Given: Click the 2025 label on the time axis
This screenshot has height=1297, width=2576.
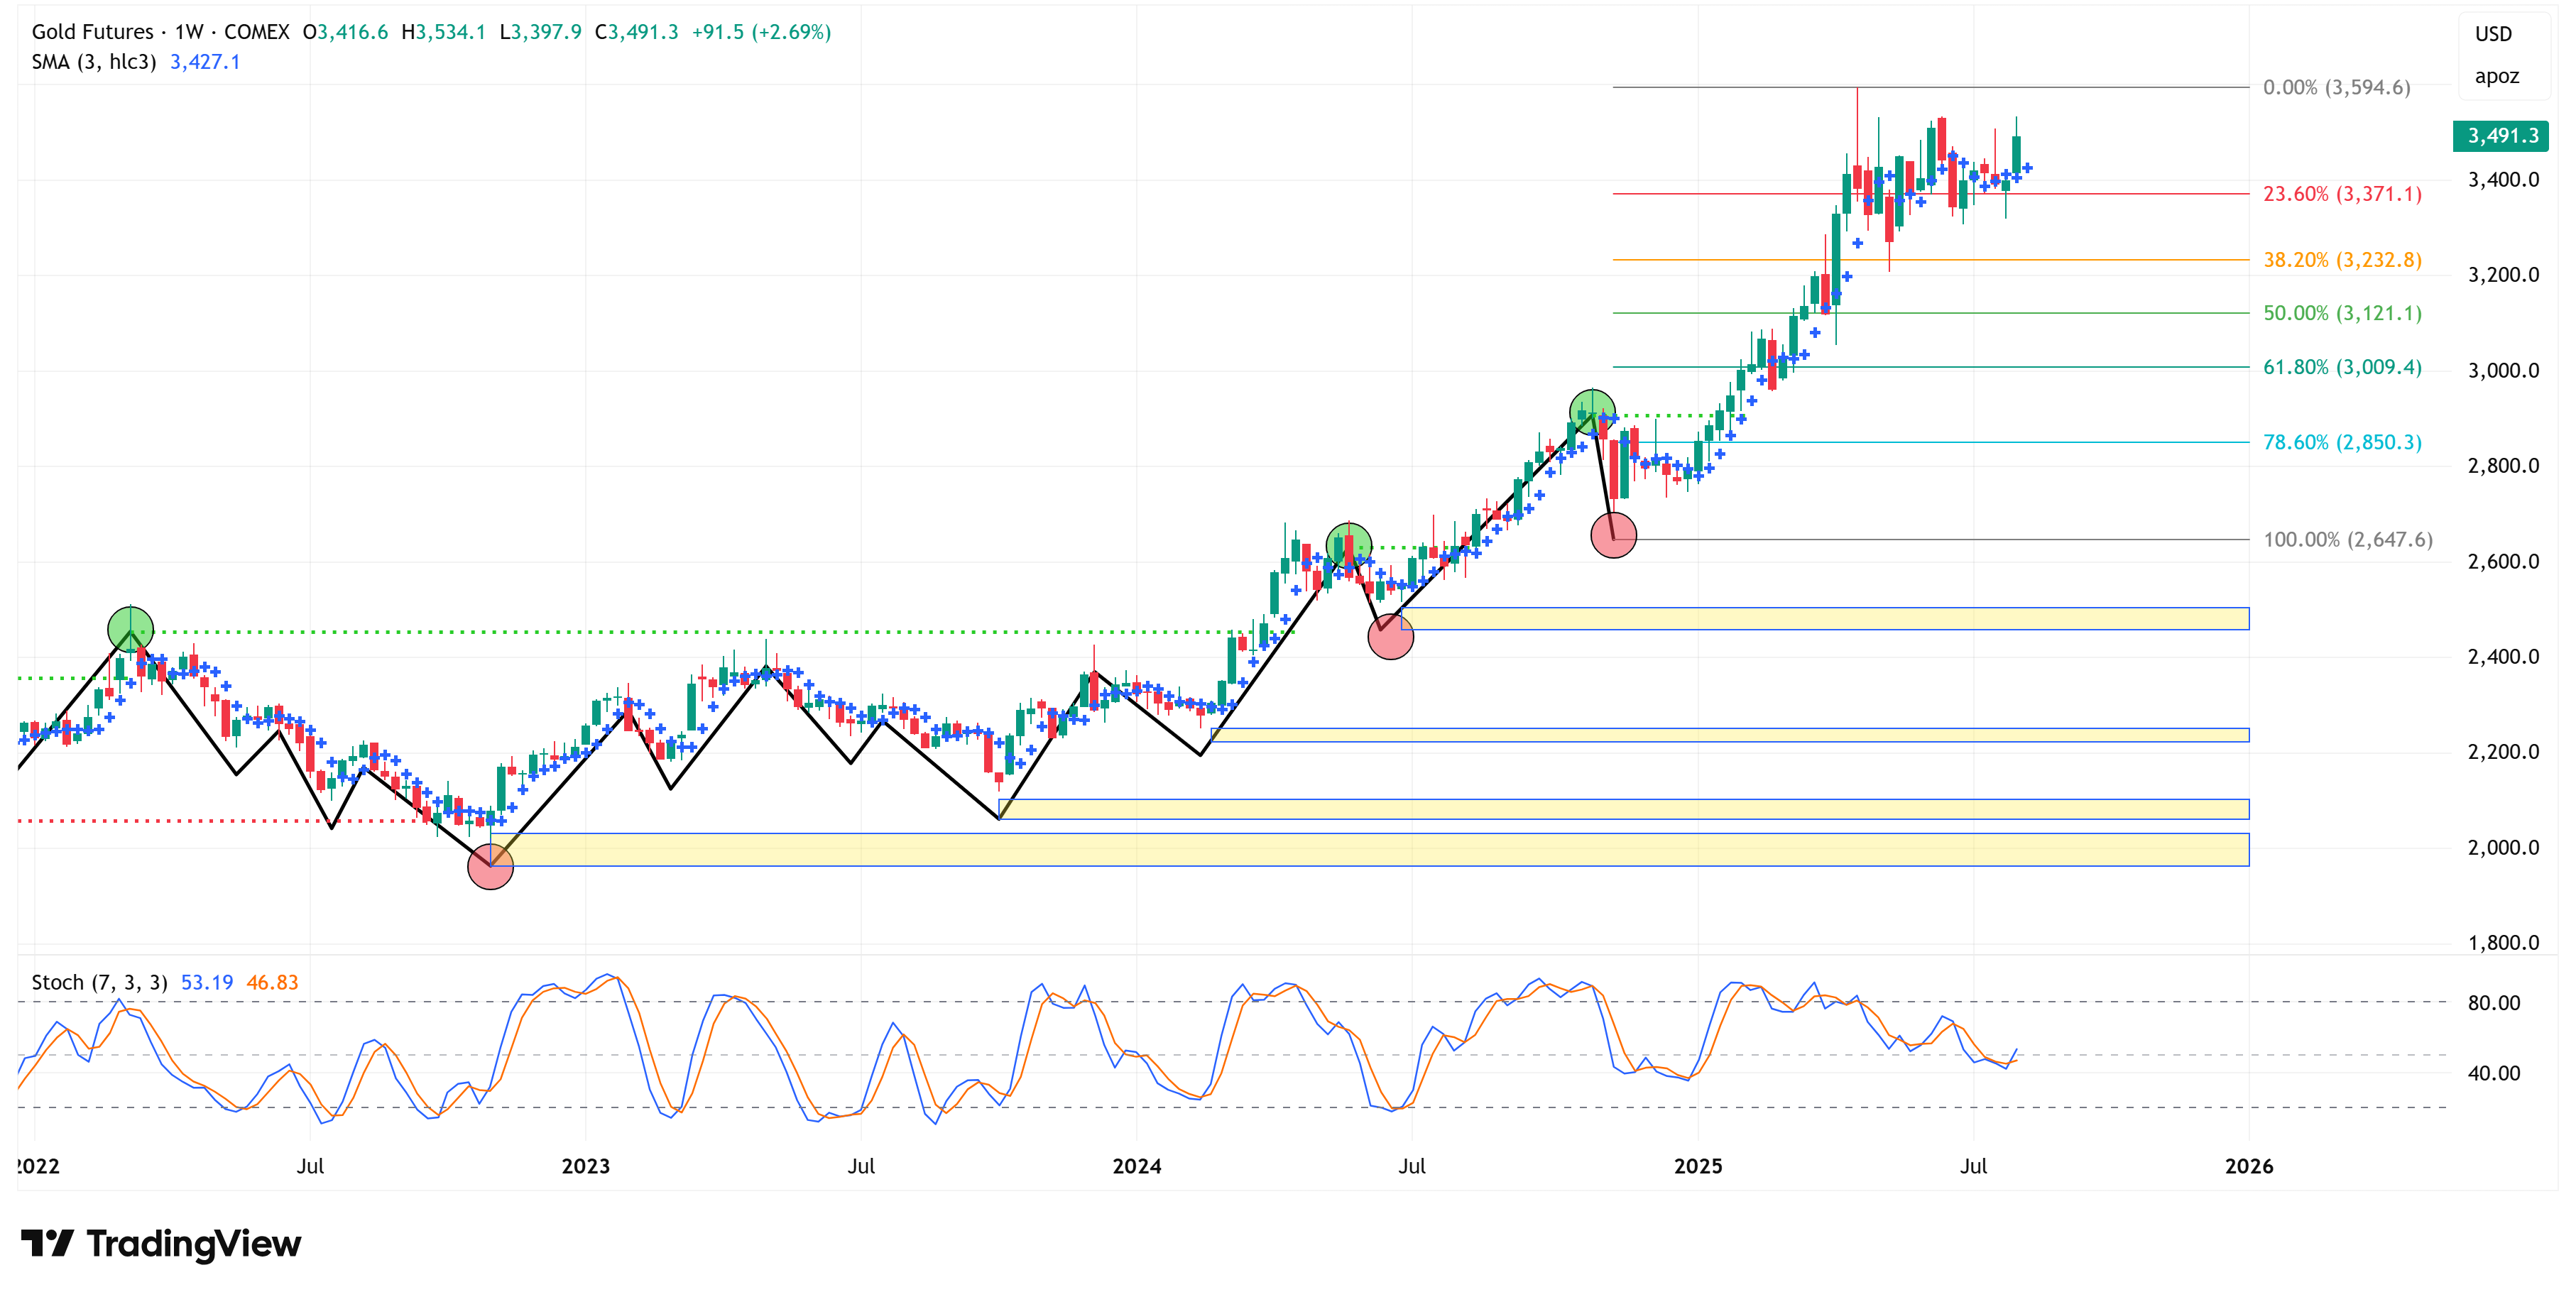Looking at the screenshot, I should coord(1698,1166).
